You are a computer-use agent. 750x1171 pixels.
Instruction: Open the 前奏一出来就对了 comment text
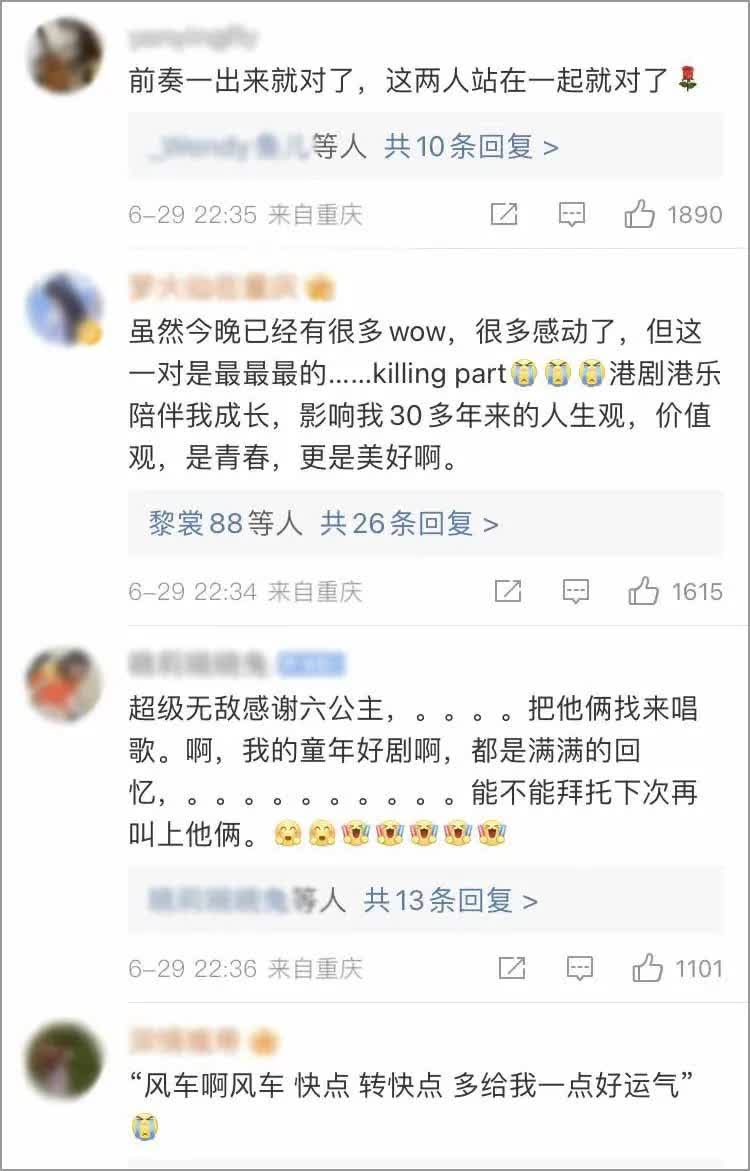point(413,81)
